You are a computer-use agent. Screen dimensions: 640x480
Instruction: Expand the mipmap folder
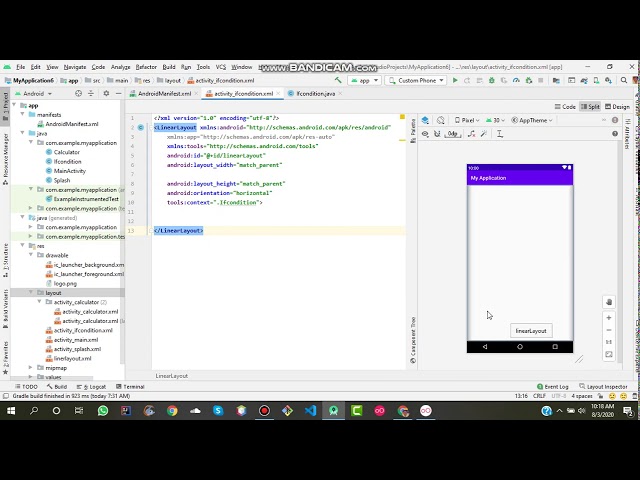[x=31, y=367]
